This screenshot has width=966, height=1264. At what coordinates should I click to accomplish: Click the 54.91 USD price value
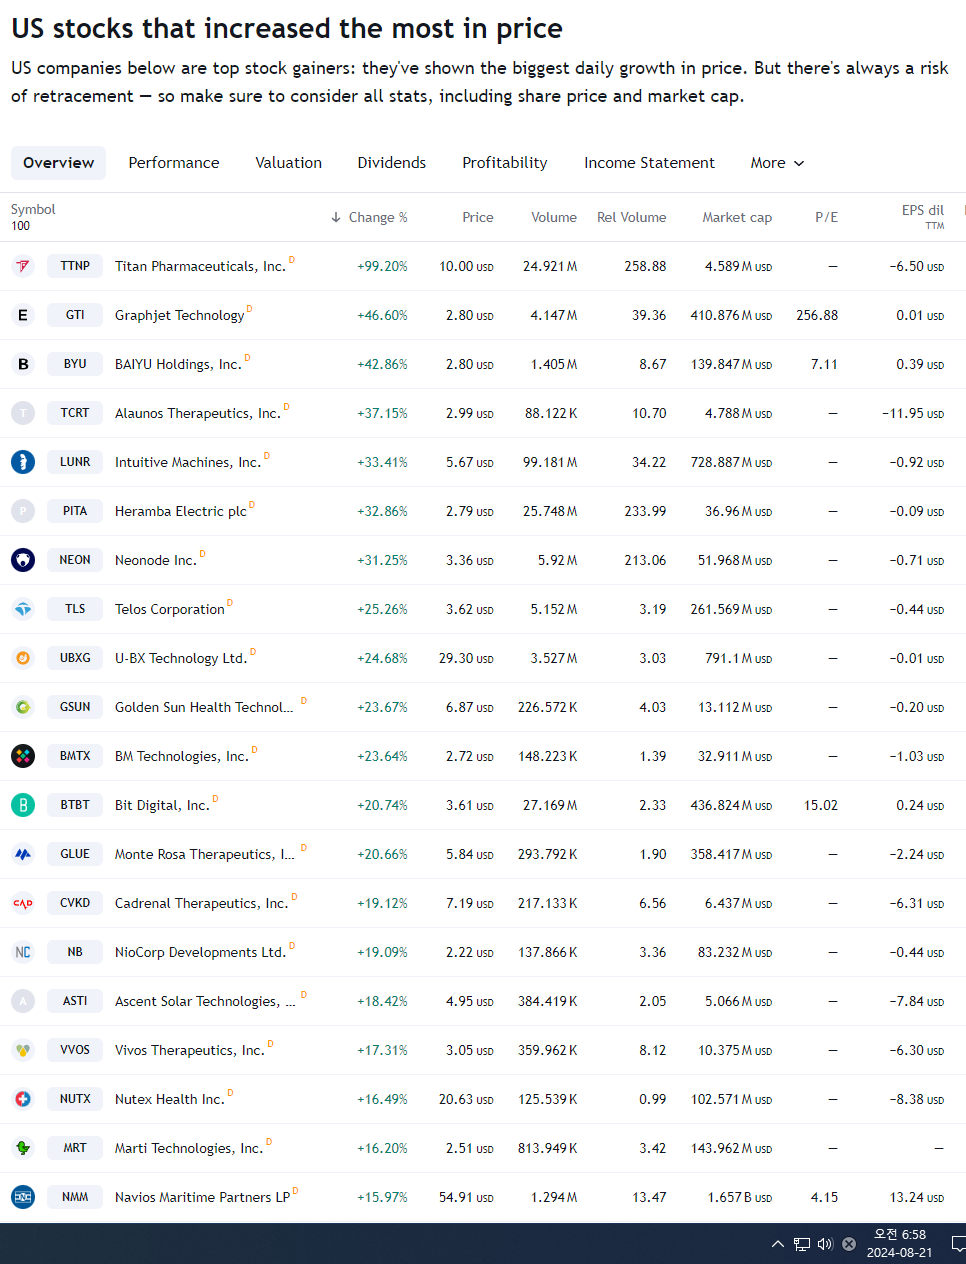tap(466, 1197)
